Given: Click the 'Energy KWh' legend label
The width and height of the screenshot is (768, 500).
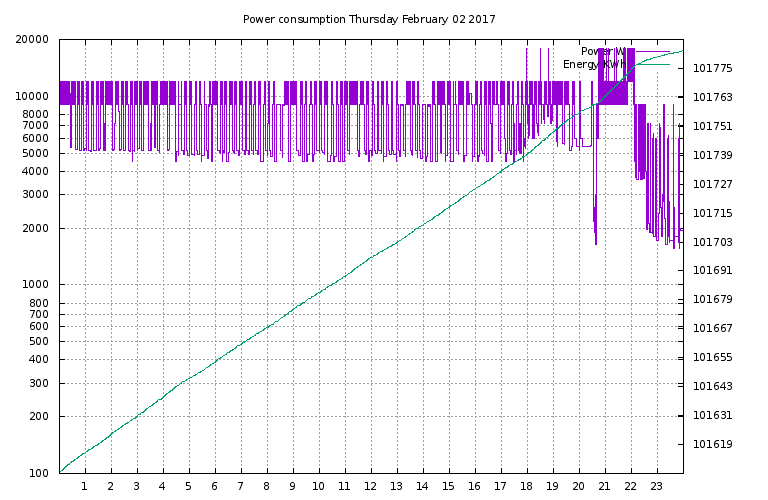Looking at the screenshot, I should [594, 64].
